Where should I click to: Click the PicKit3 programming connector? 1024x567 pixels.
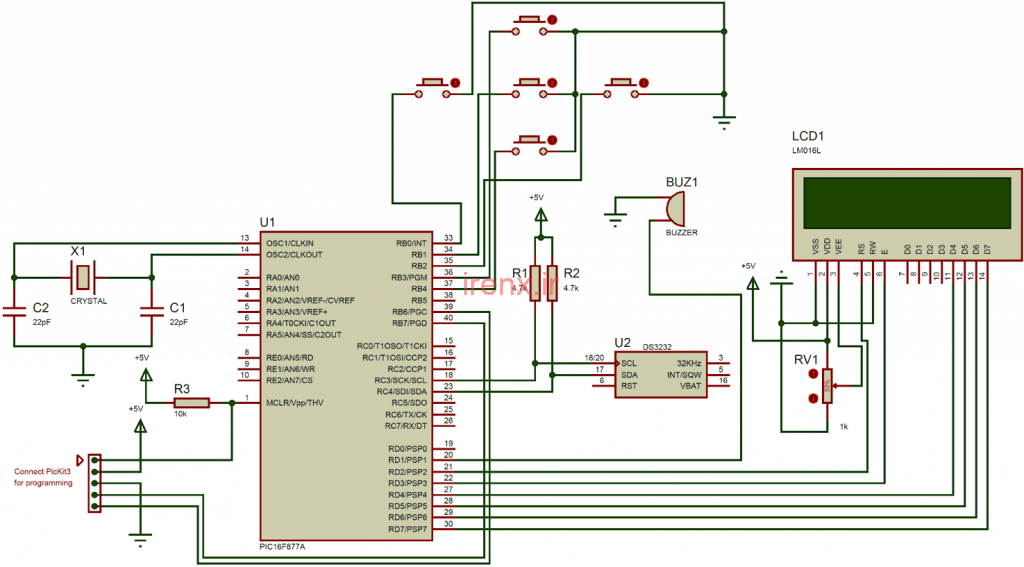(95, 483)
